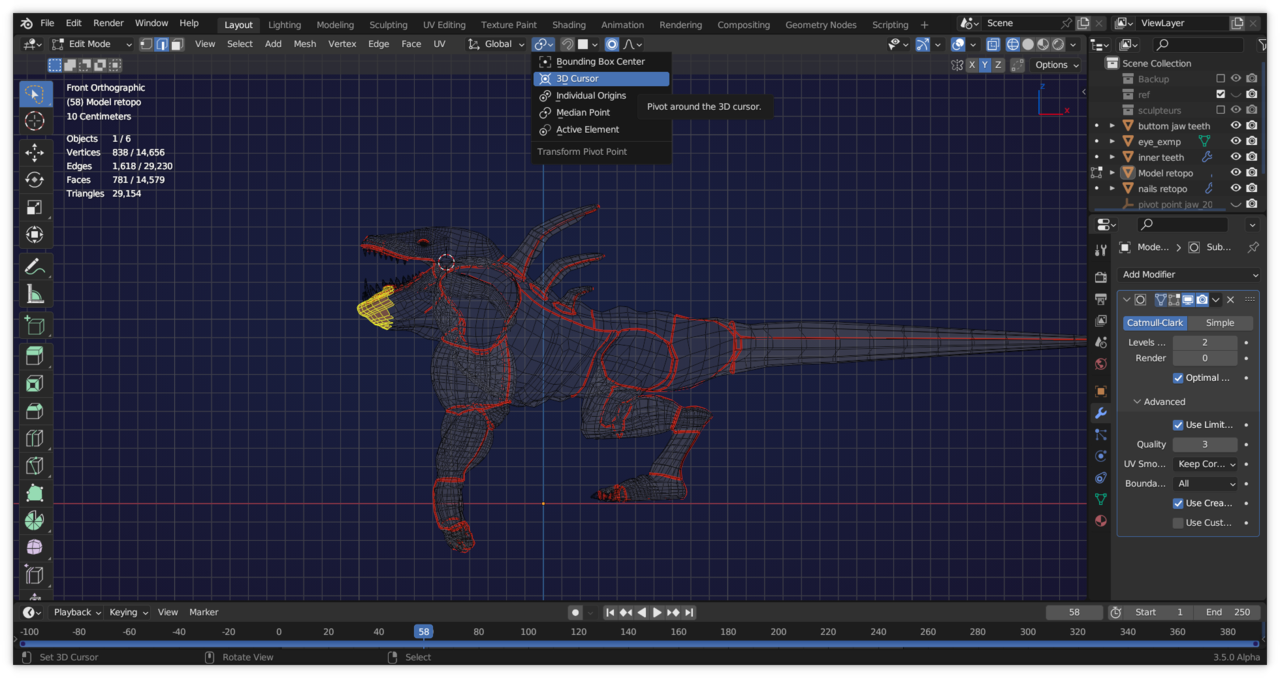1280x678 pixels.
Task: Click the End frame 250 field
Action: (x=1228, y=612)
